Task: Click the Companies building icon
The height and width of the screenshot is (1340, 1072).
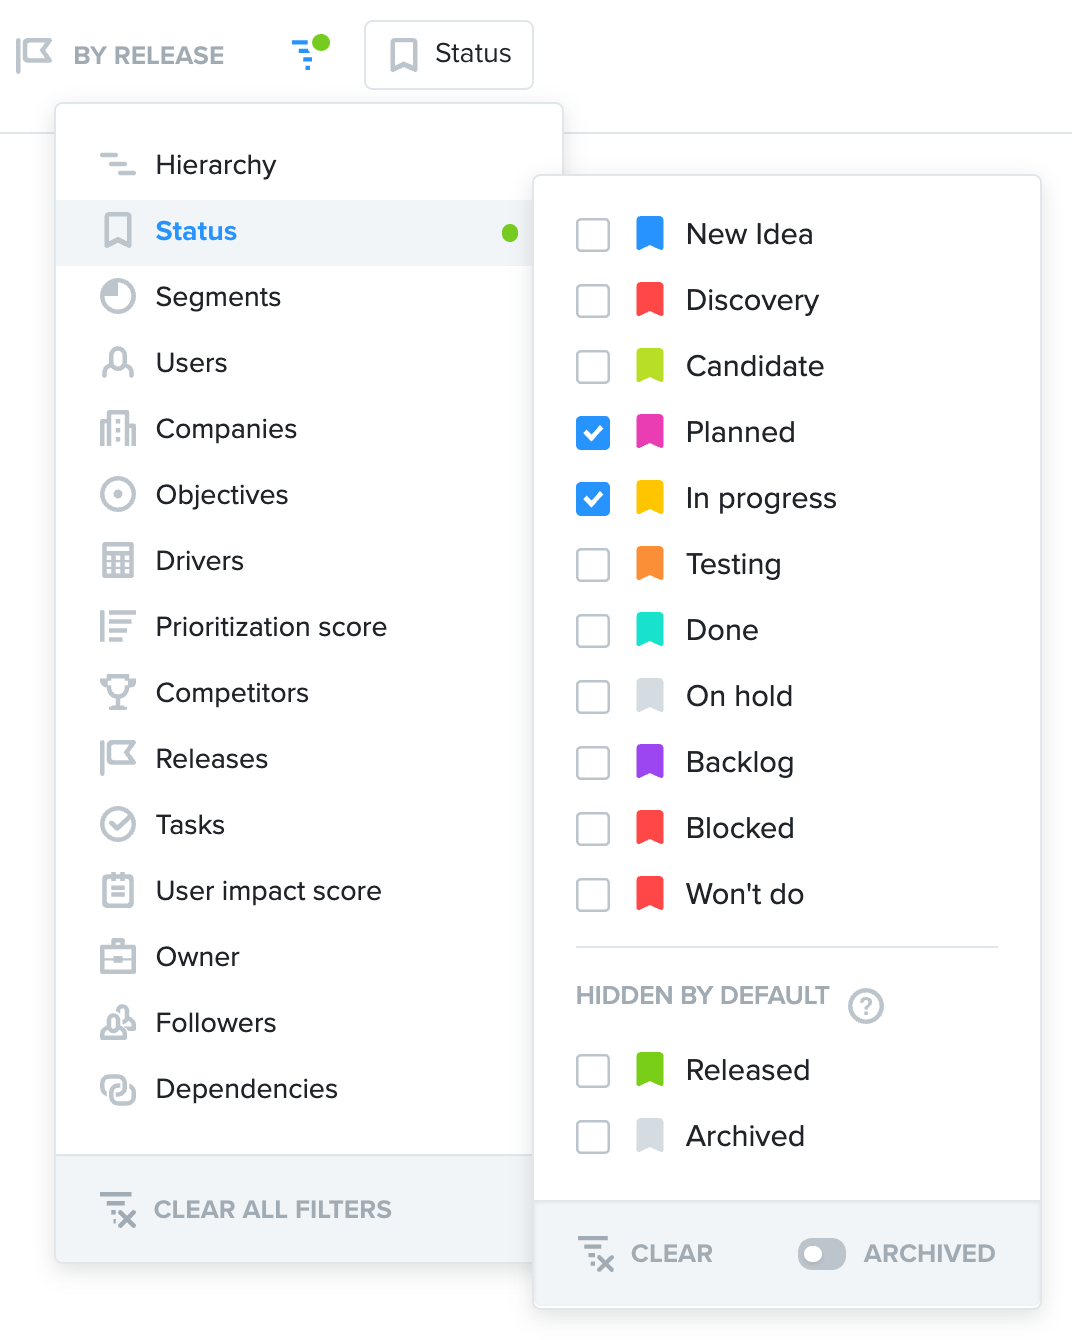Action: (118, 429)
